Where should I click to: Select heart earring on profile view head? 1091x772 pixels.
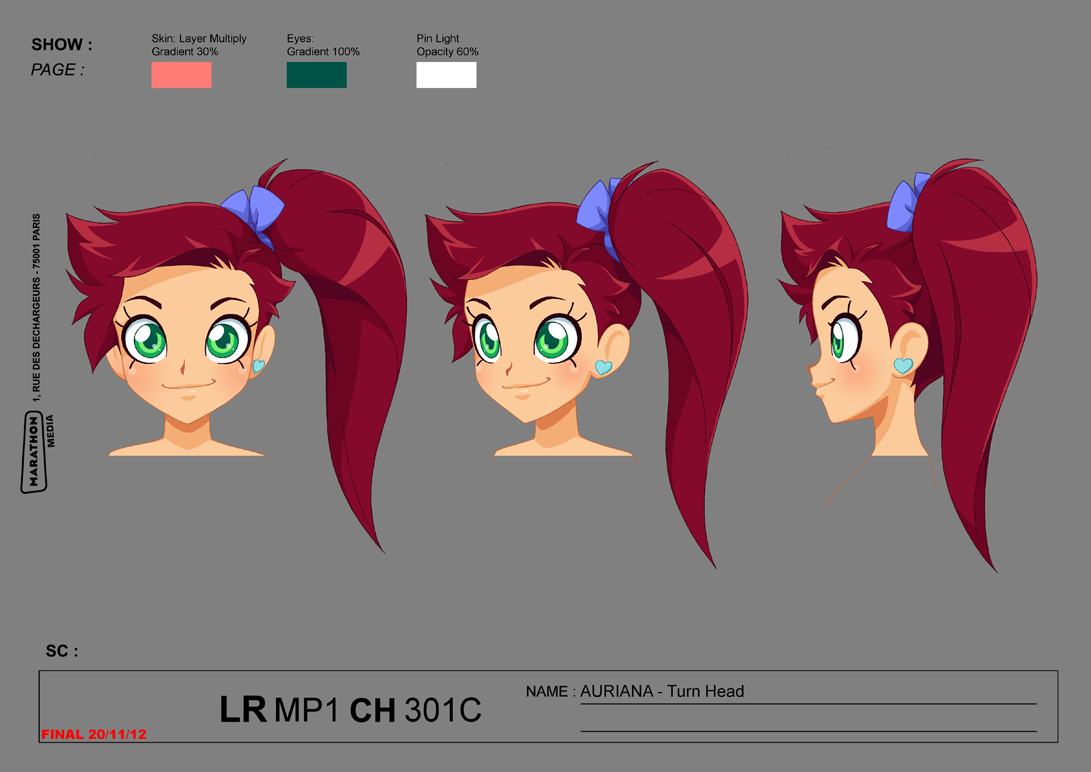[903, 366]
